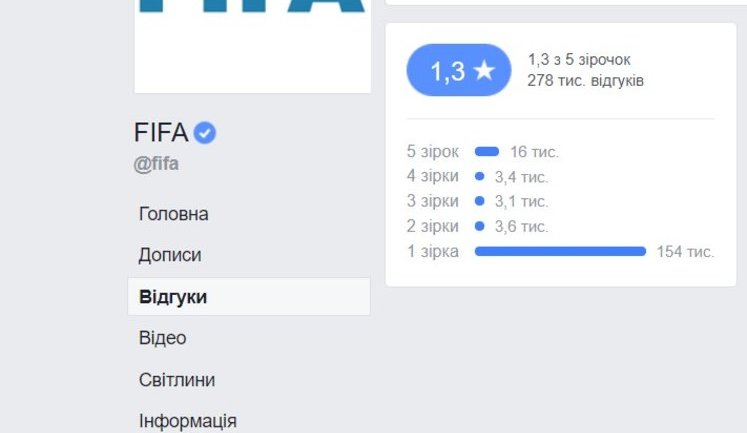Click the 5 зірок rating bar
The image size is (747, 433).
[x=487, y=152]
